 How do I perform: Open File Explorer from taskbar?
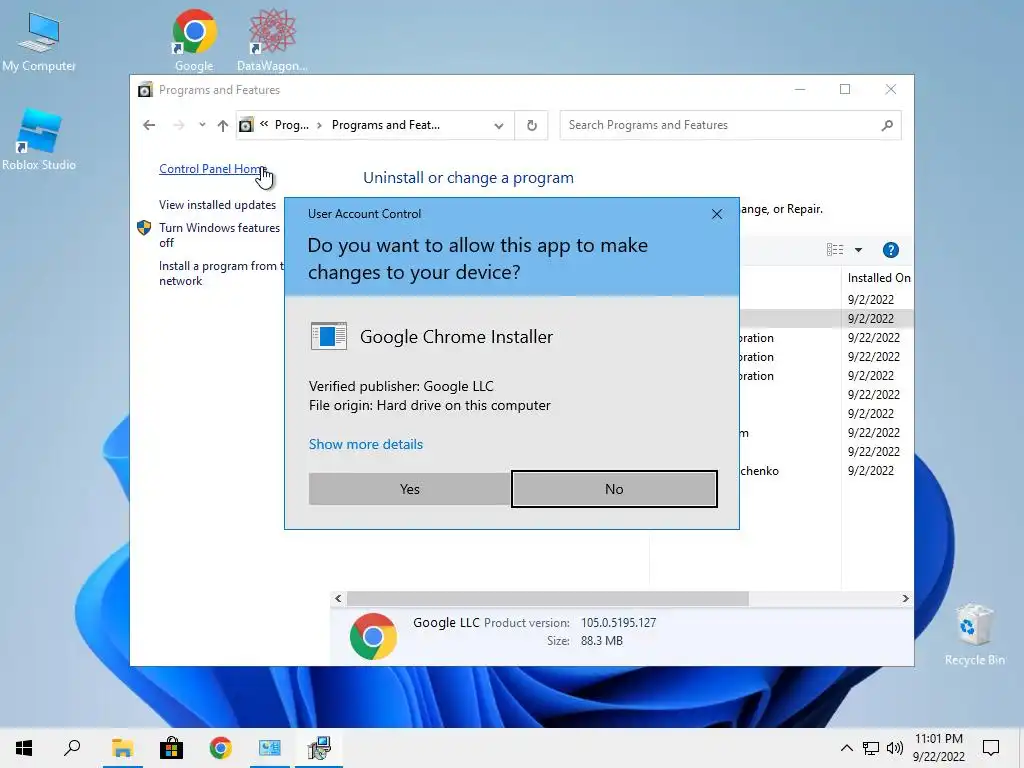pos(122,748)
